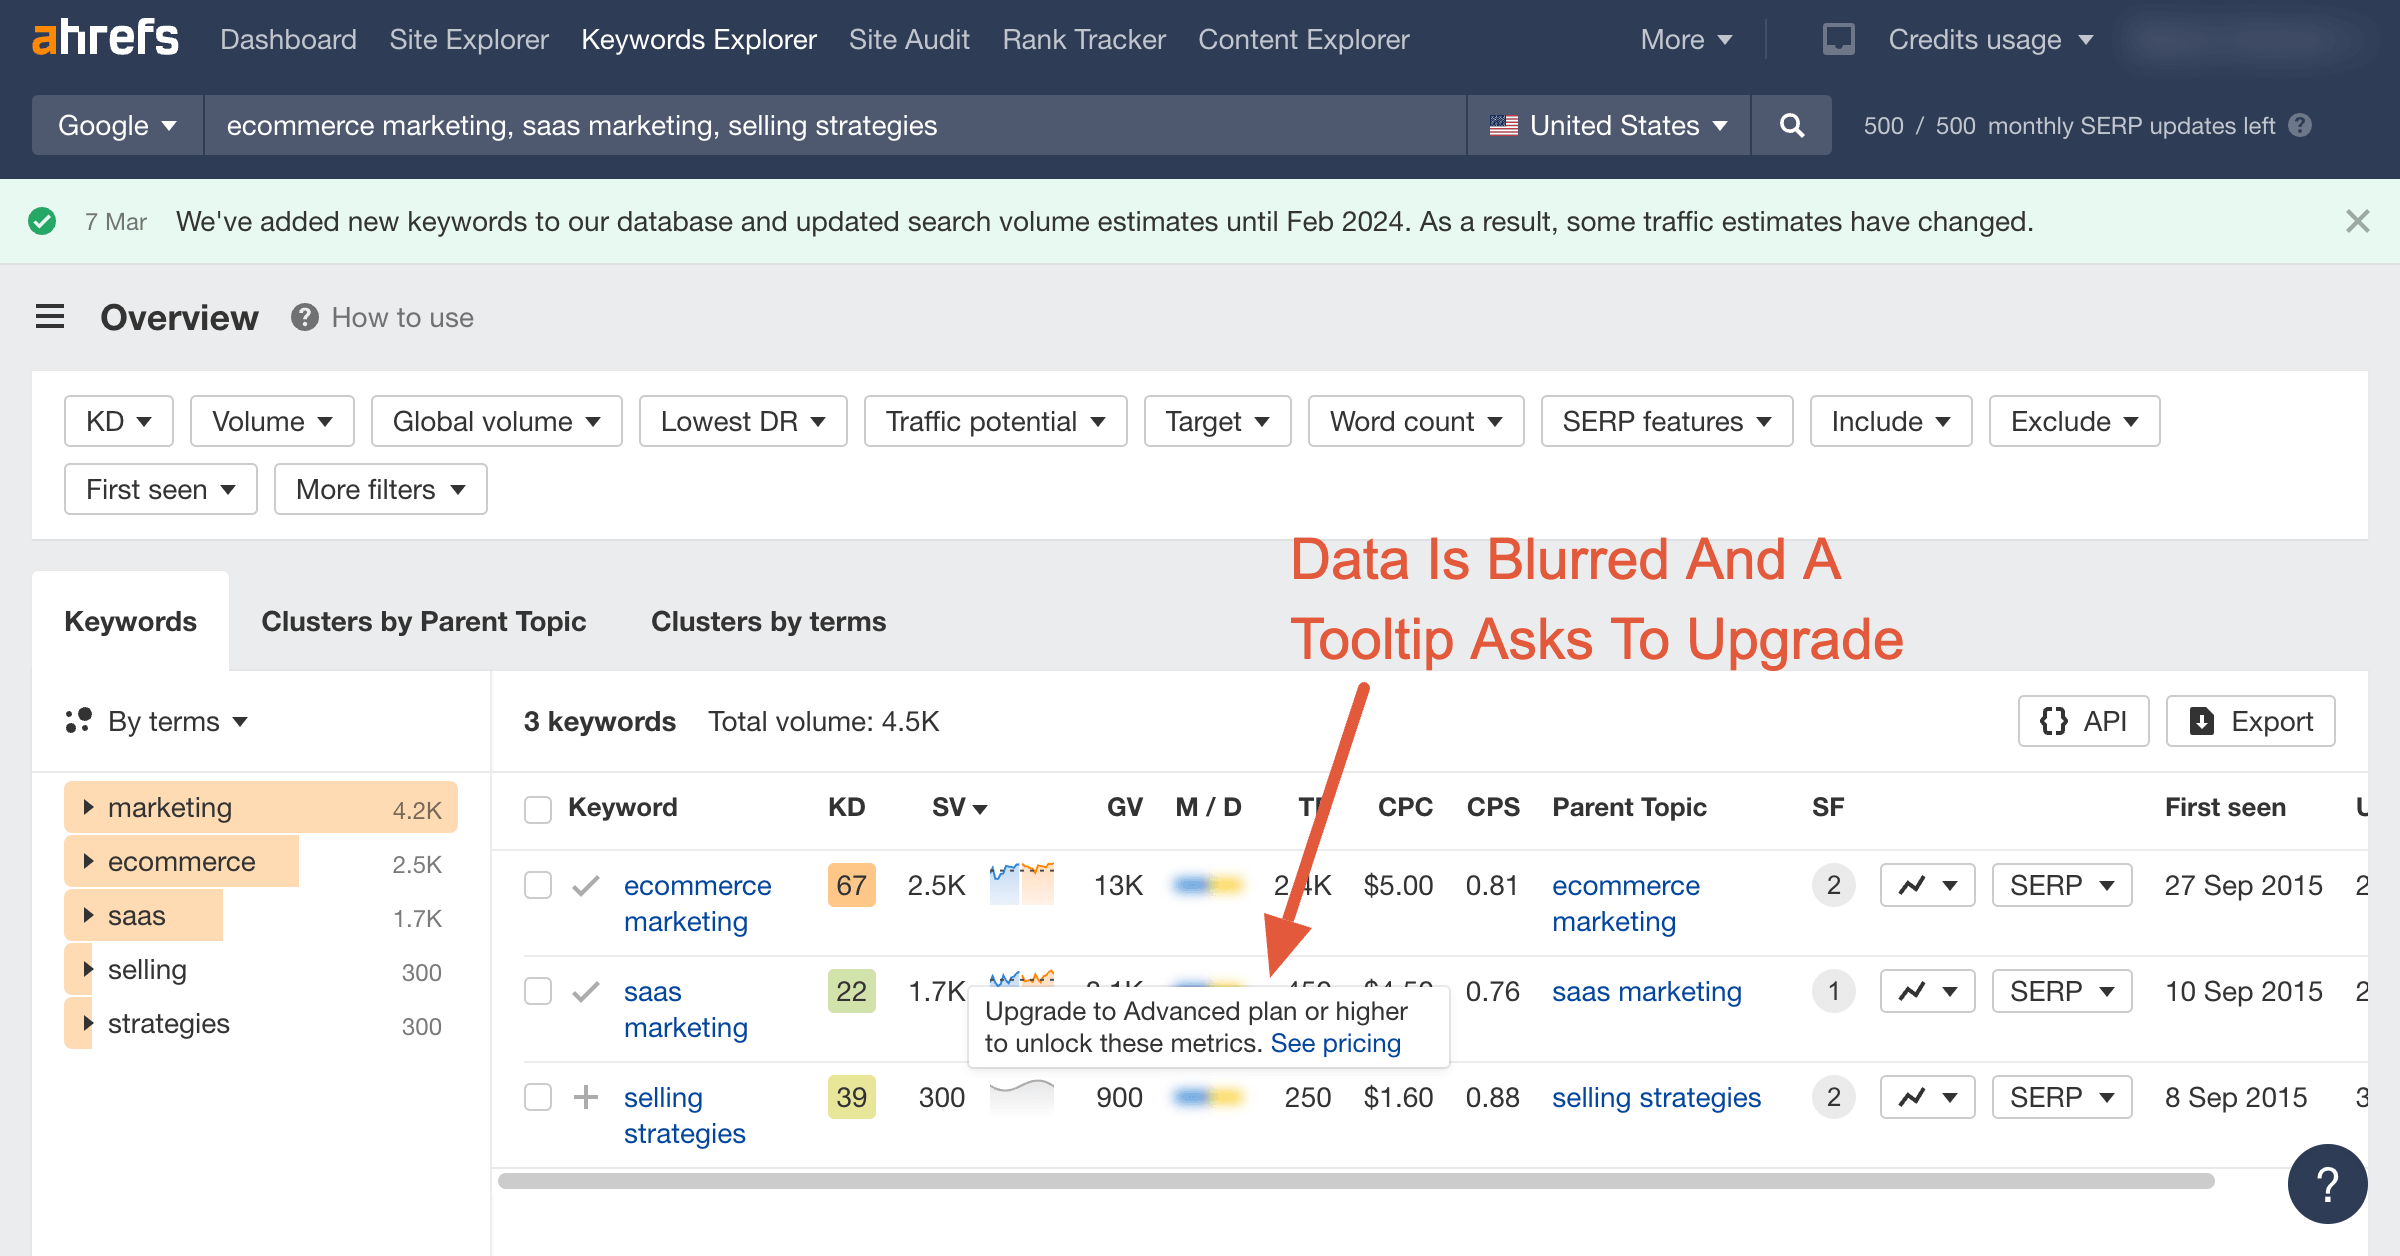
Task: Open the United States country dropdown
Action: pyautogui.click(x=1608, y=125)
